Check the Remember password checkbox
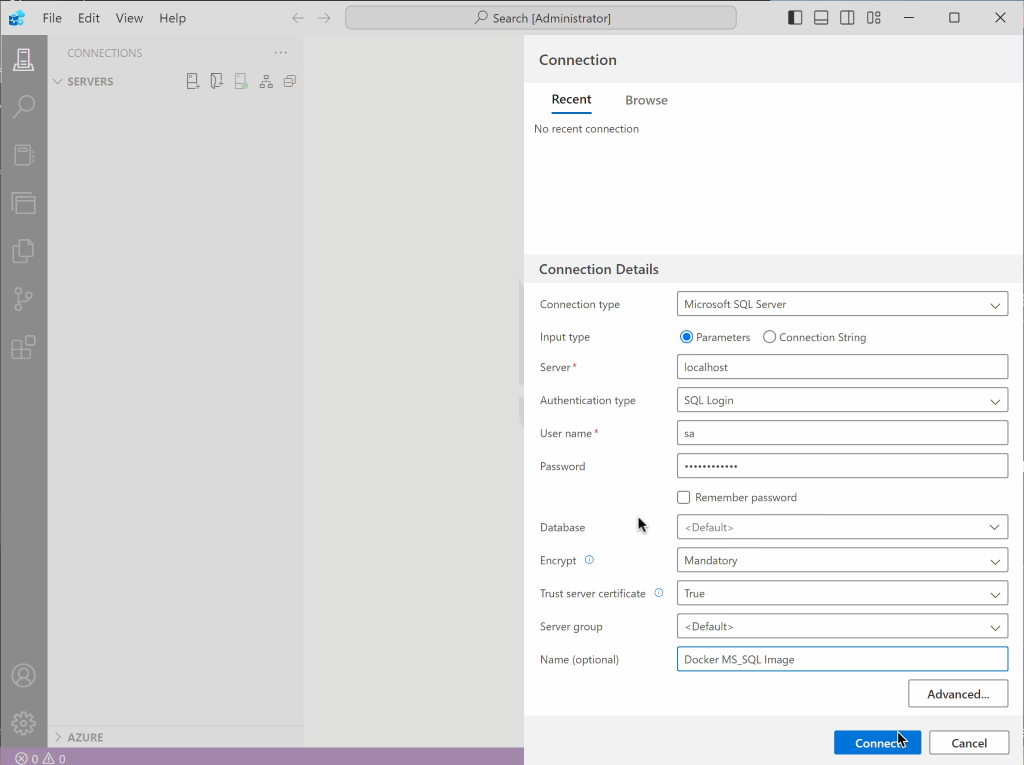 point(683,497)
